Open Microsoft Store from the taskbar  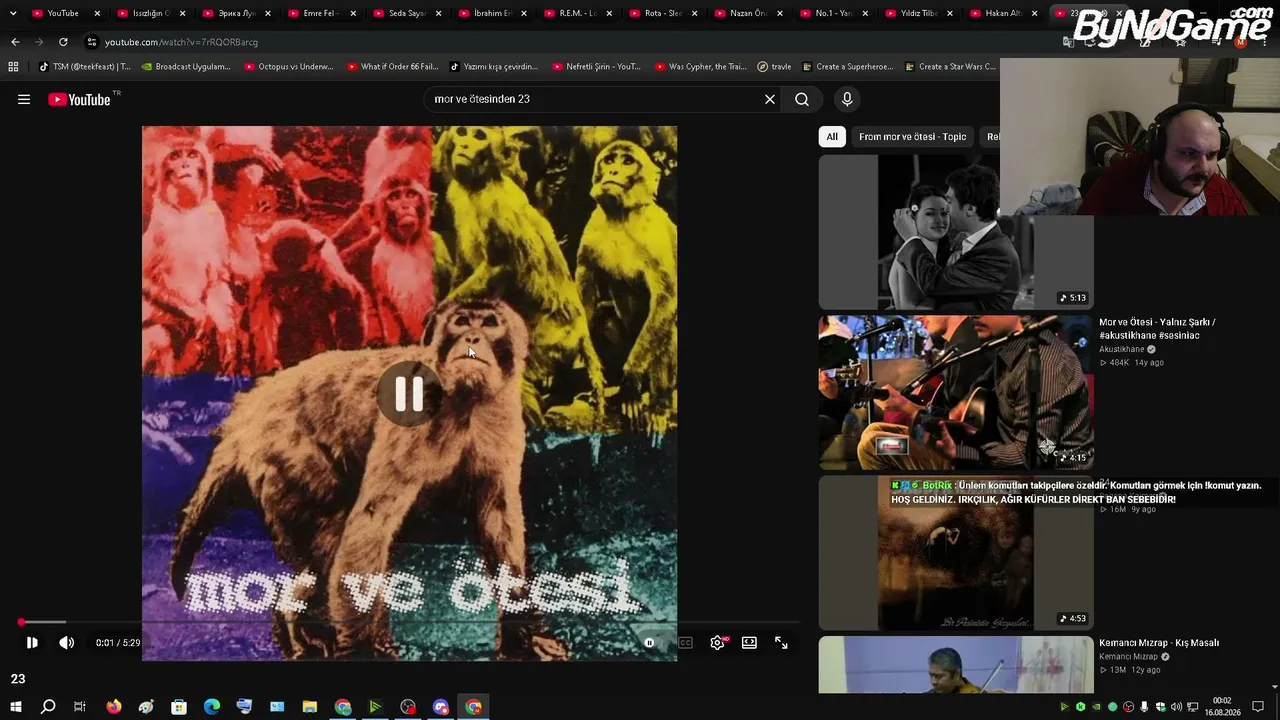[179, 707]
